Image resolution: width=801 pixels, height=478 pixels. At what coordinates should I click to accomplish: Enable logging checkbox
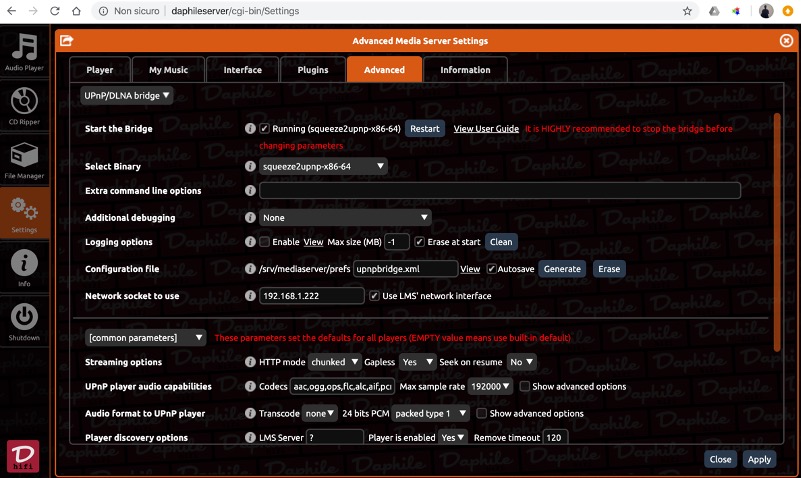[x=265, y=242]
